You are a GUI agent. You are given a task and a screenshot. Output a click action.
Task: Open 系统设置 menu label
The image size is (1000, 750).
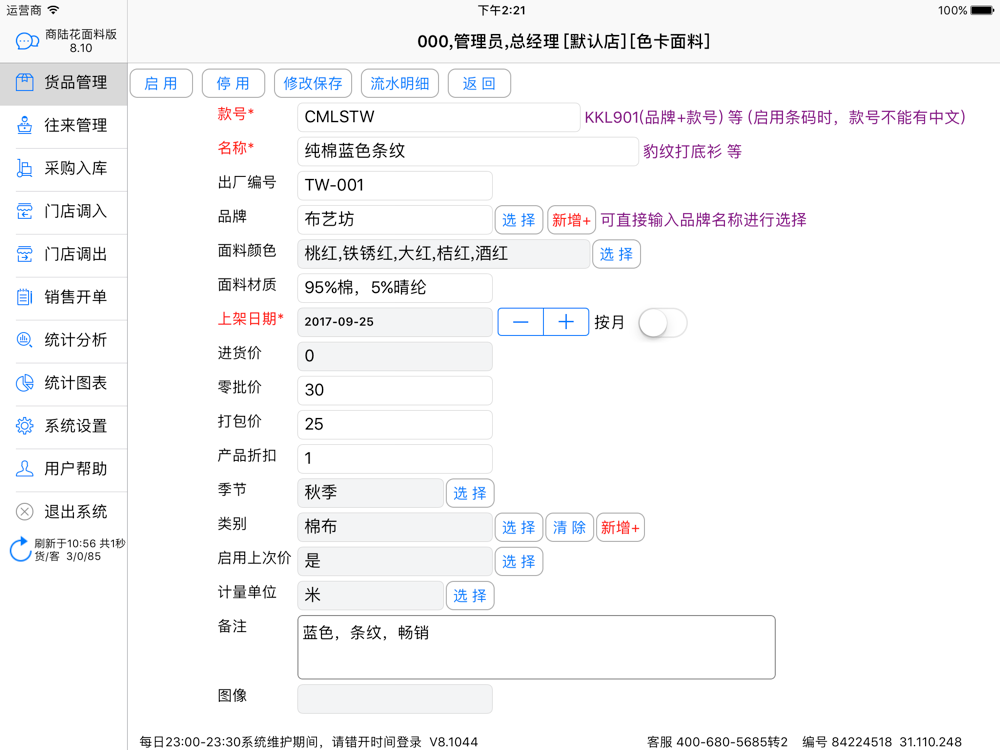(x=75, y=426)
